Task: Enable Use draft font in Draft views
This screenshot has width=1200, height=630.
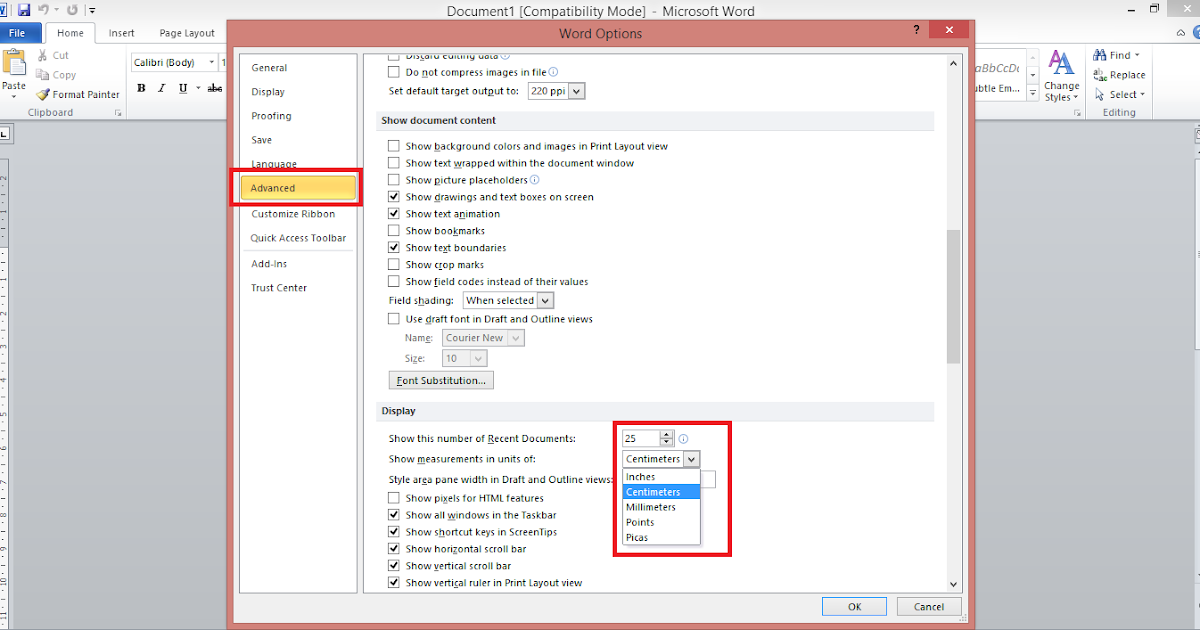Action: (393, 319)
